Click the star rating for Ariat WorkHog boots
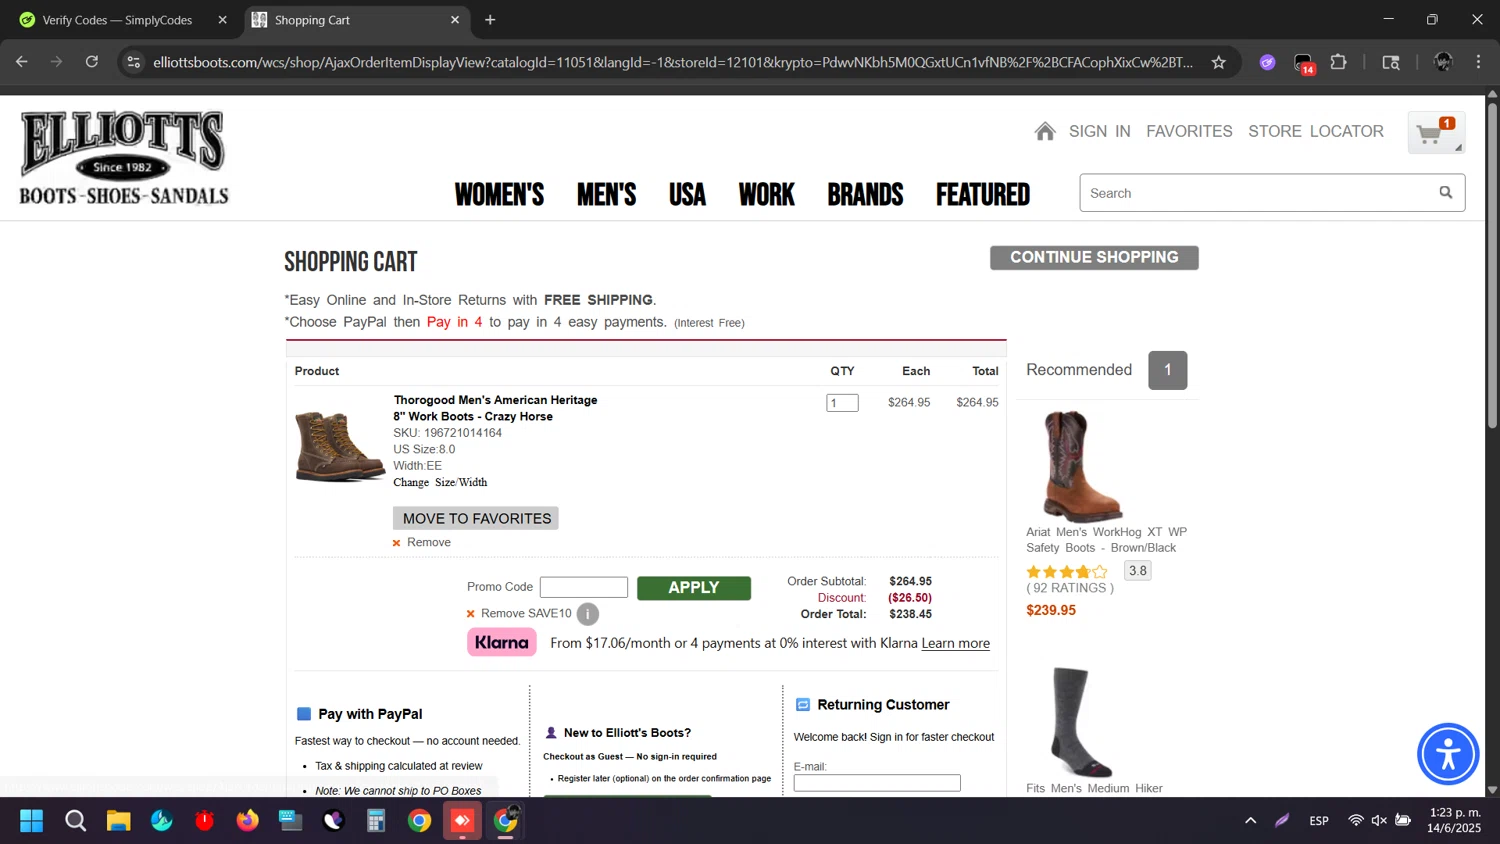Screen dimensions: 1500x844 1067,572
